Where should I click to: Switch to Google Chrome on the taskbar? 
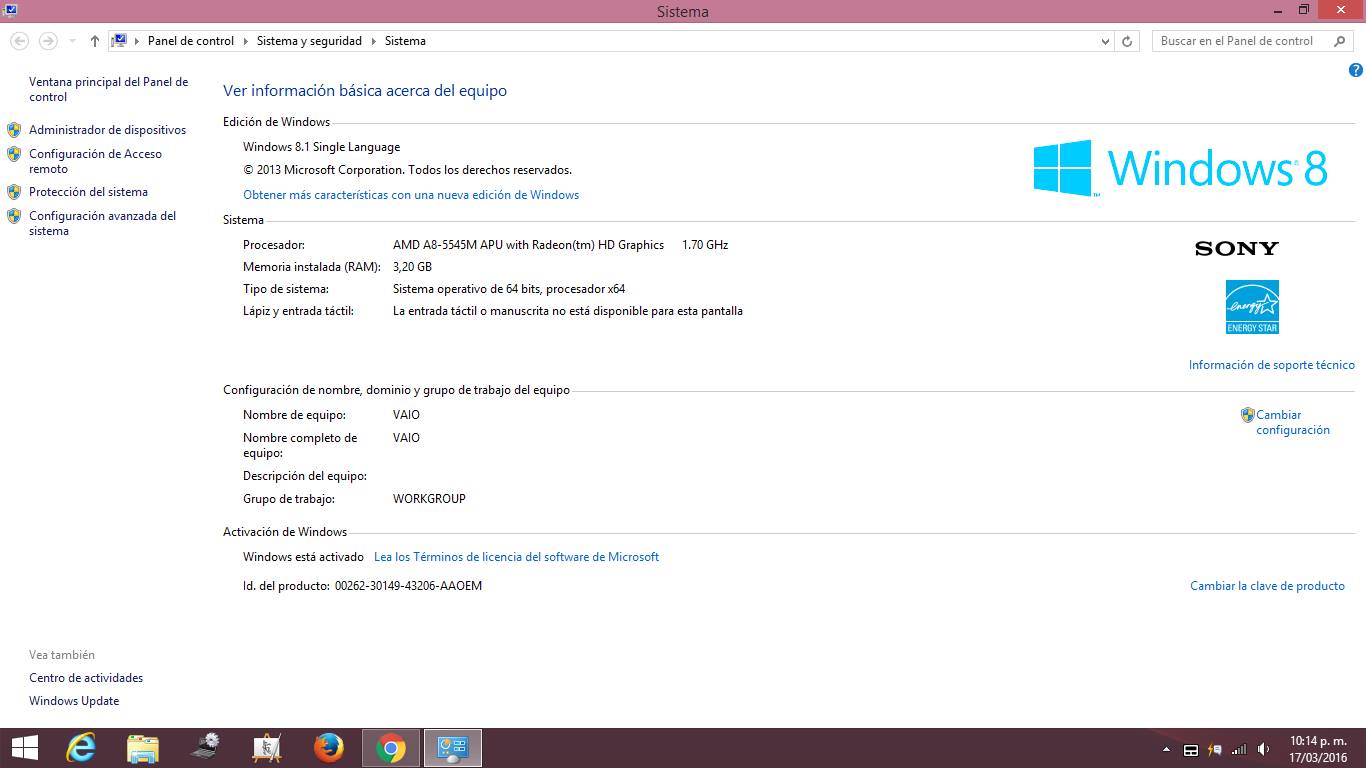(x=391, y=748)
